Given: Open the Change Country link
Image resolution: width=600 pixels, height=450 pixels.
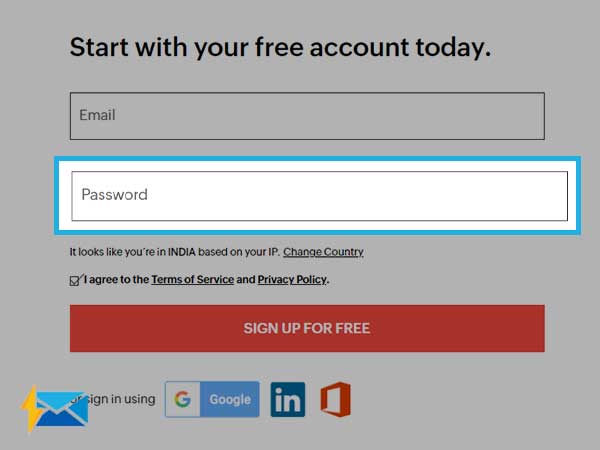Looking at the screenshot, I should [323, 252].
